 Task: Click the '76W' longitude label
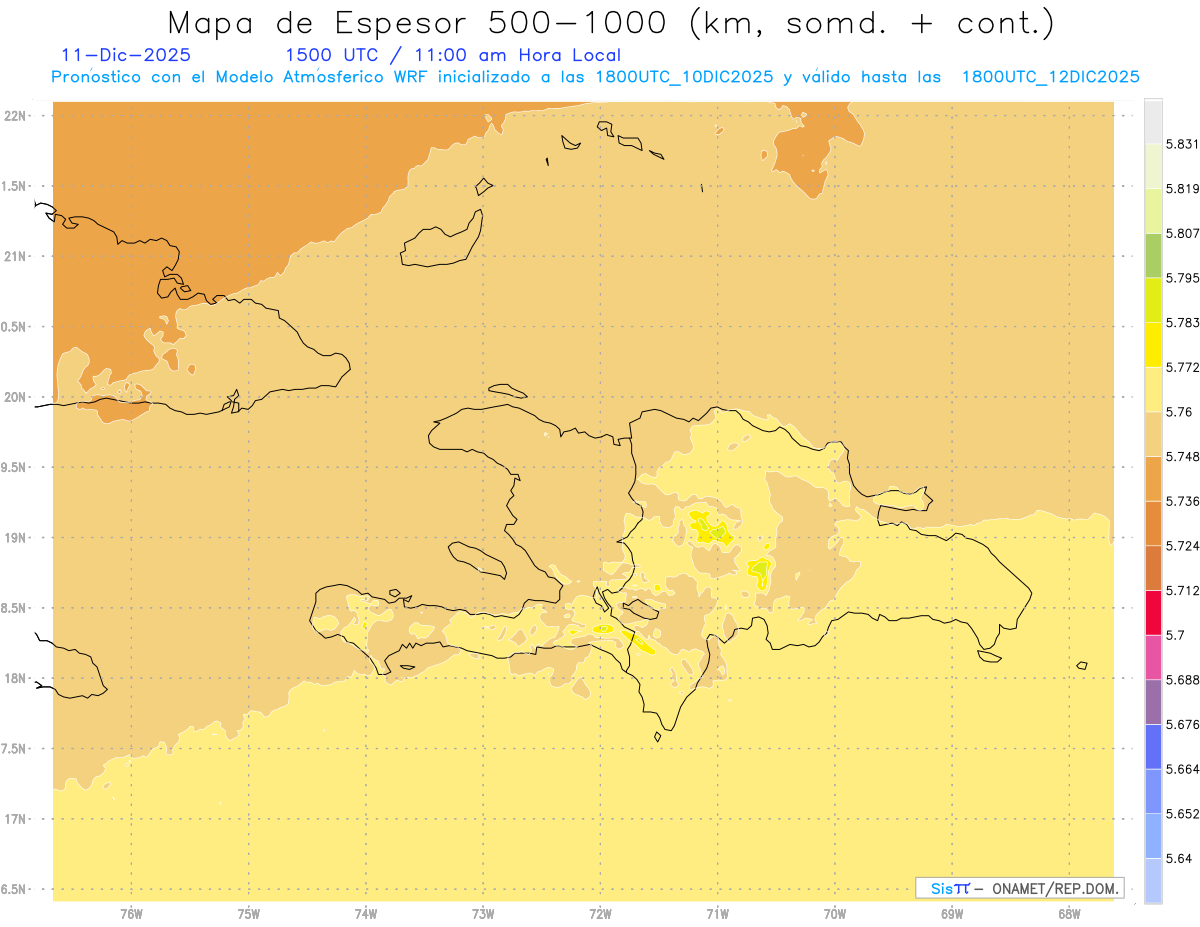132,913
